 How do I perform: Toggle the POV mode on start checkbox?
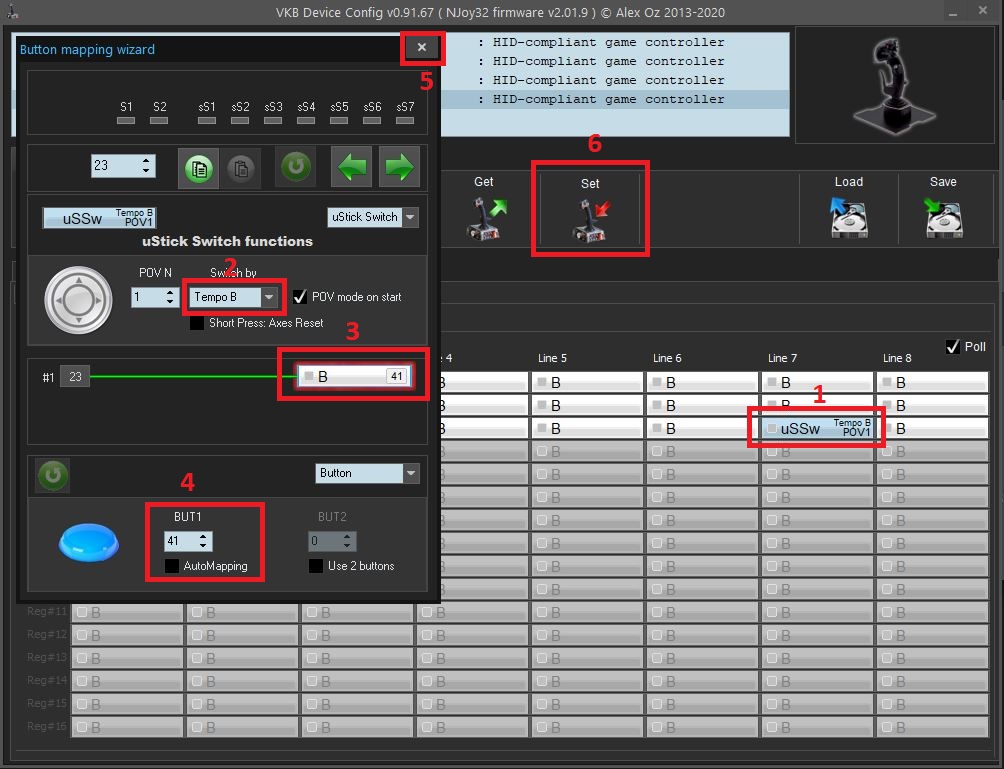coord(300,297)
